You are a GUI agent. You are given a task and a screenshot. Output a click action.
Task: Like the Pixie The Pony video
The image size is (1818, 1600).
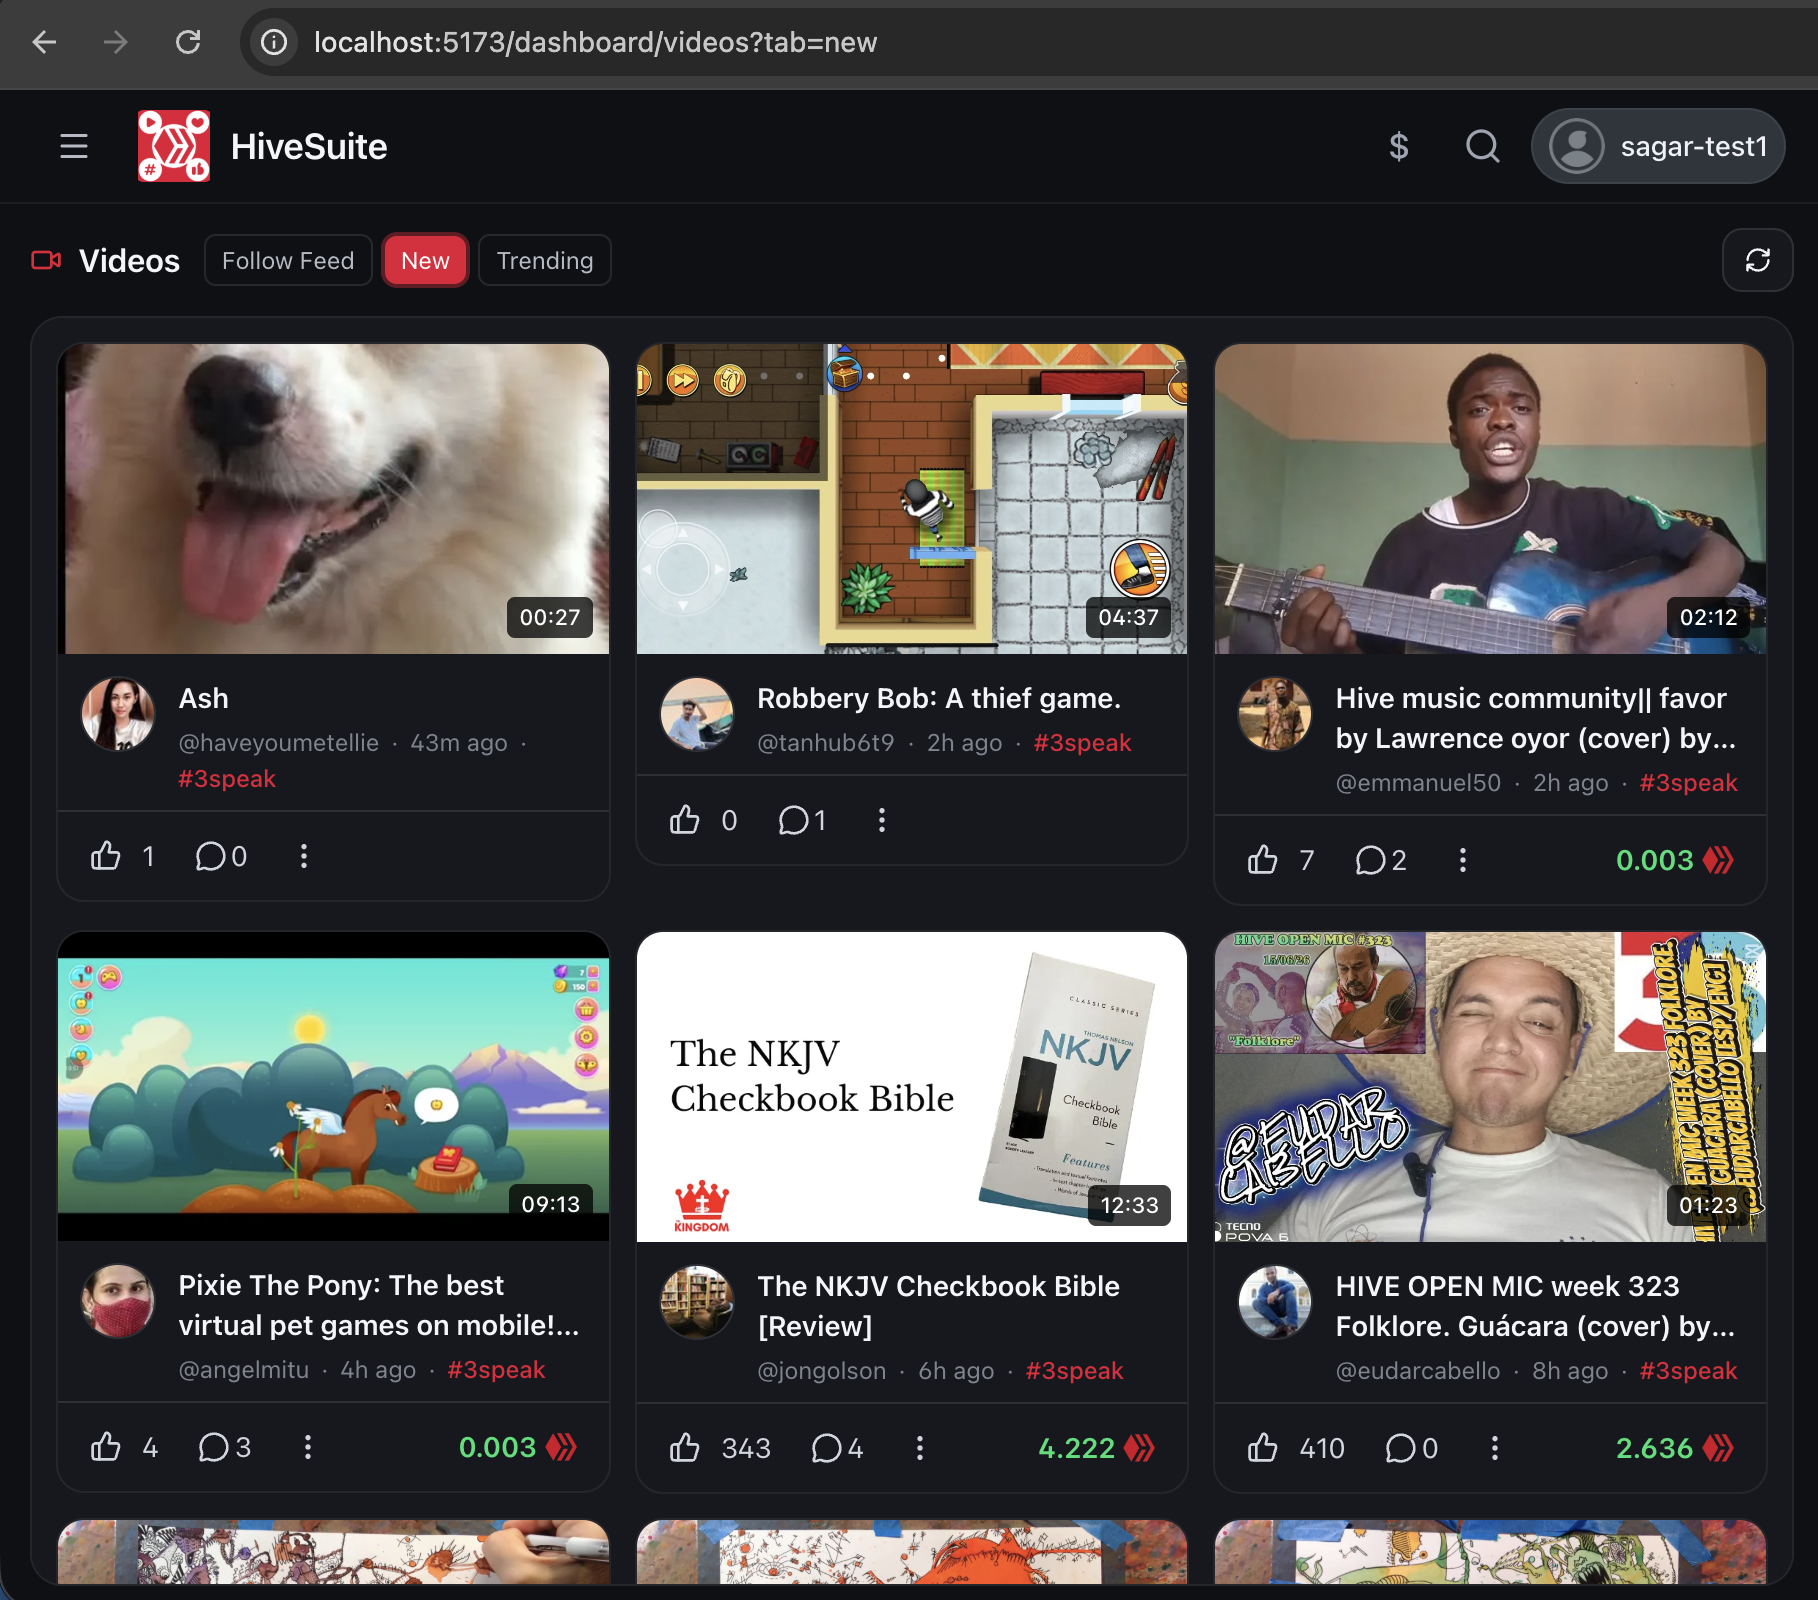click(106, 1447)
